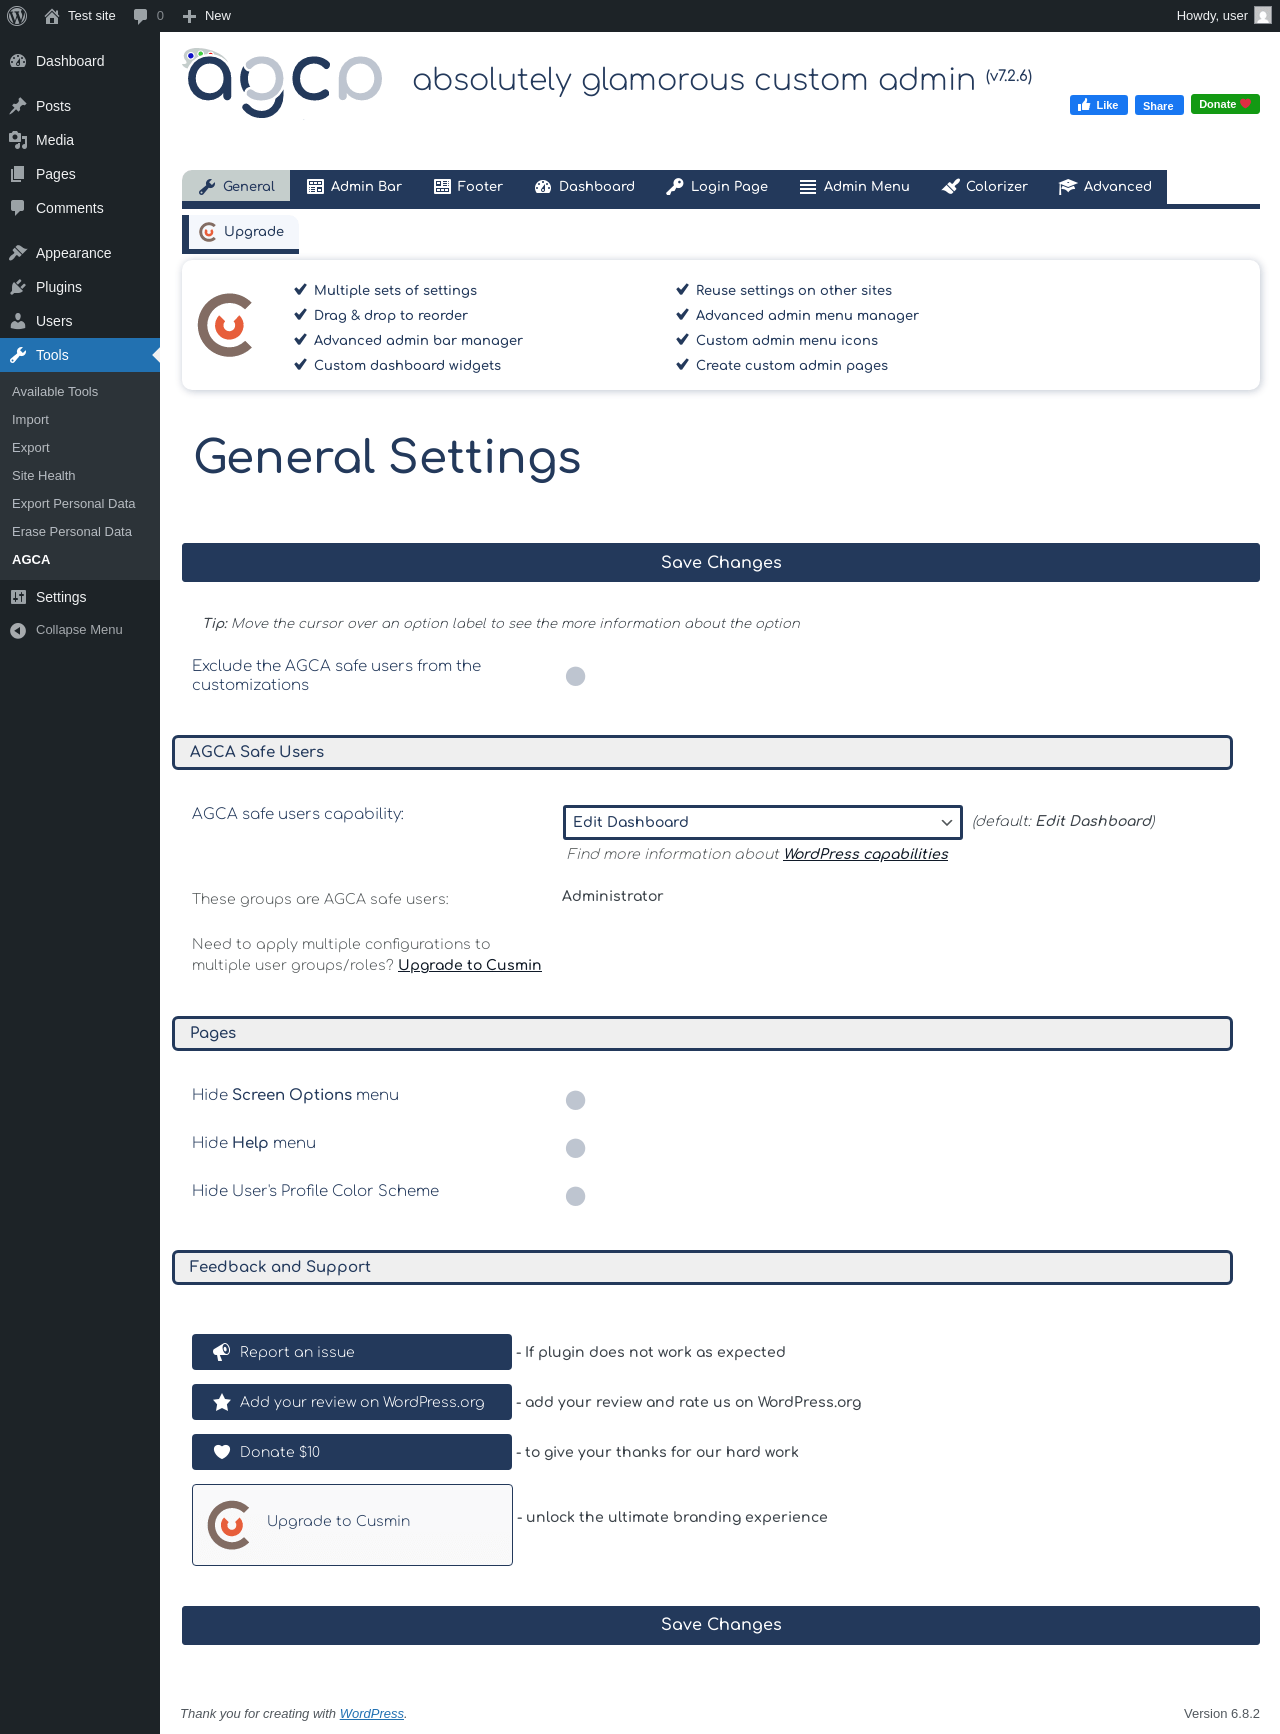Click the Tools wrench icon in sidebar
Viewport: 1280px width, 1734px height.
point(18,355)
